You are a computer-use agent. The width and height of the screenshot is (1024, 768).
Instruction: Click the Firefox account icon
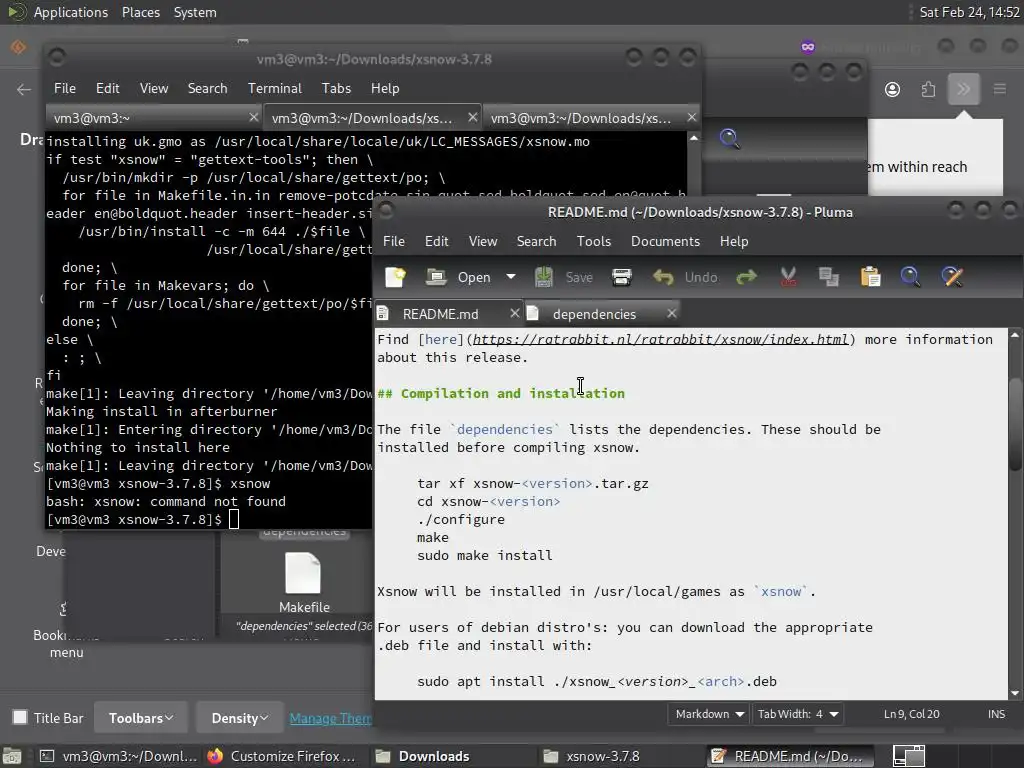[x=892, y=89]
